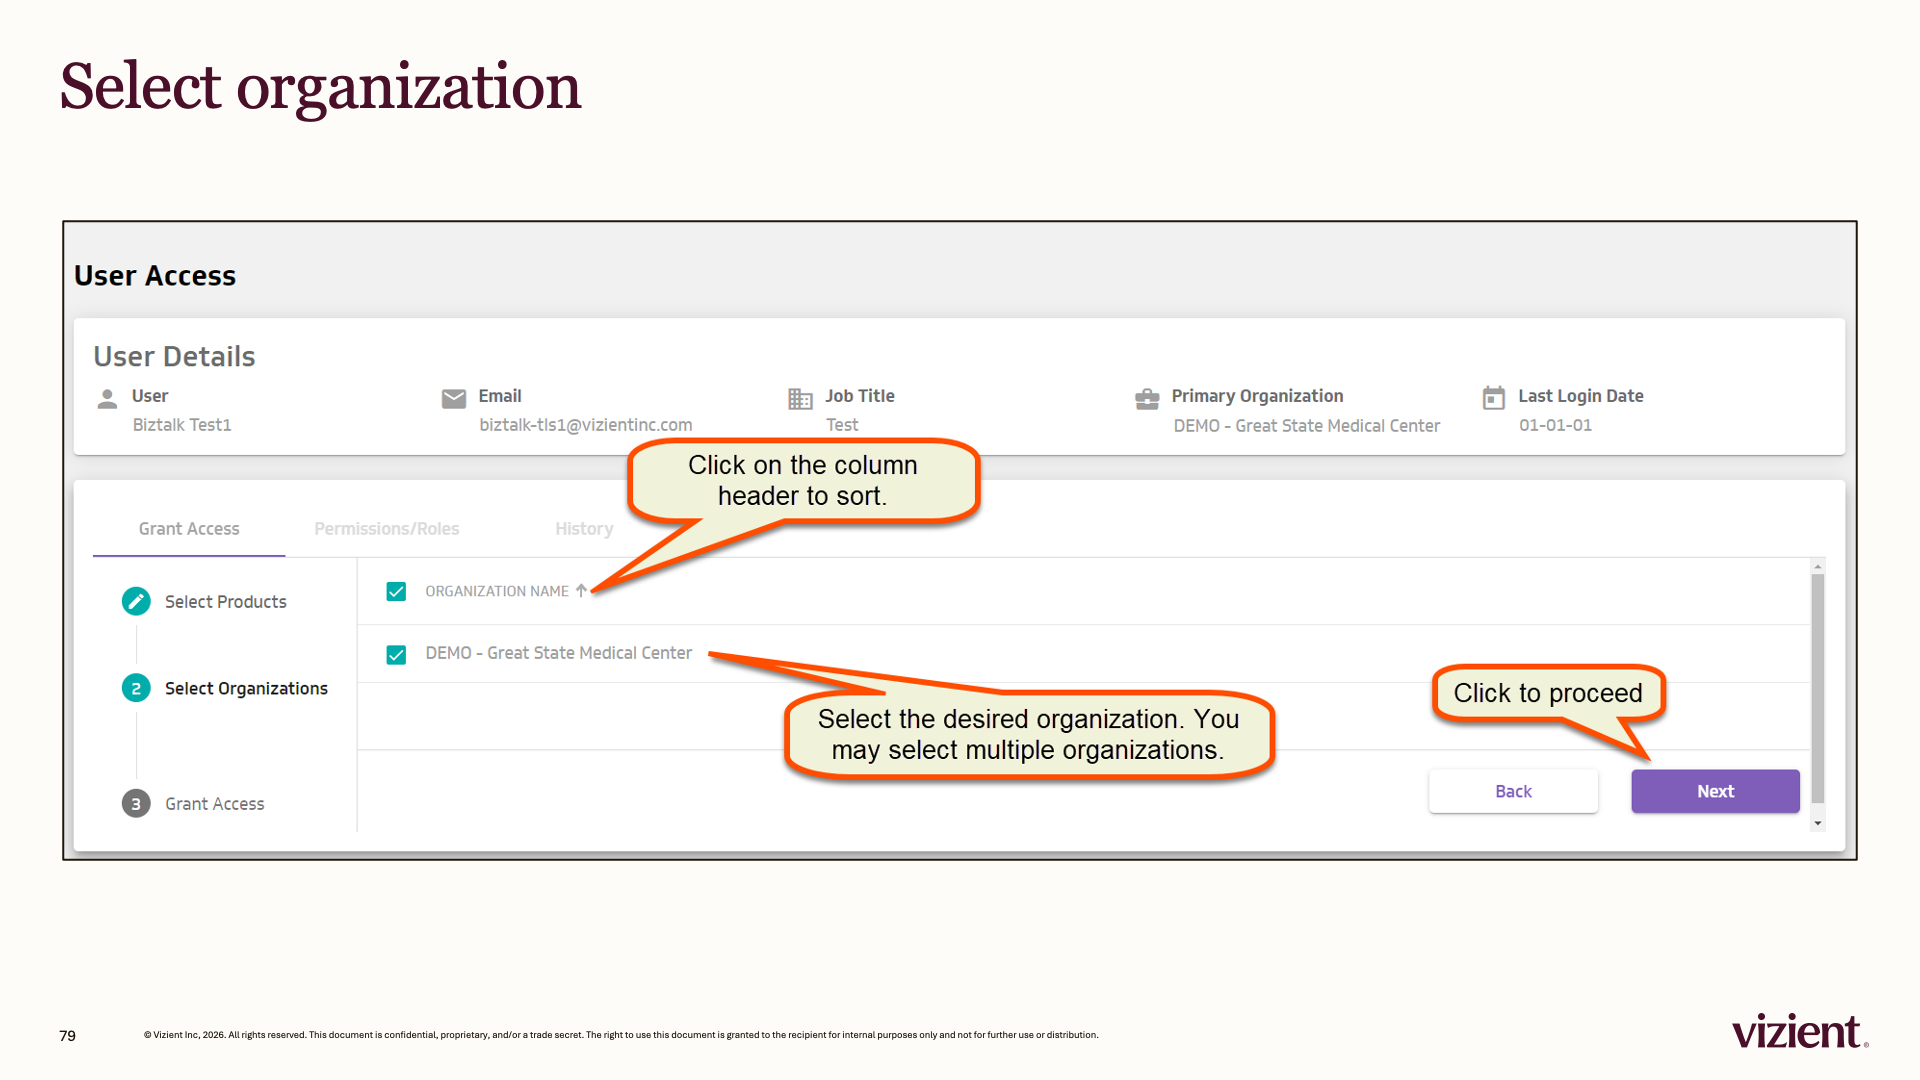Click the scrollbar down arrow

(x=1818, y=823)
